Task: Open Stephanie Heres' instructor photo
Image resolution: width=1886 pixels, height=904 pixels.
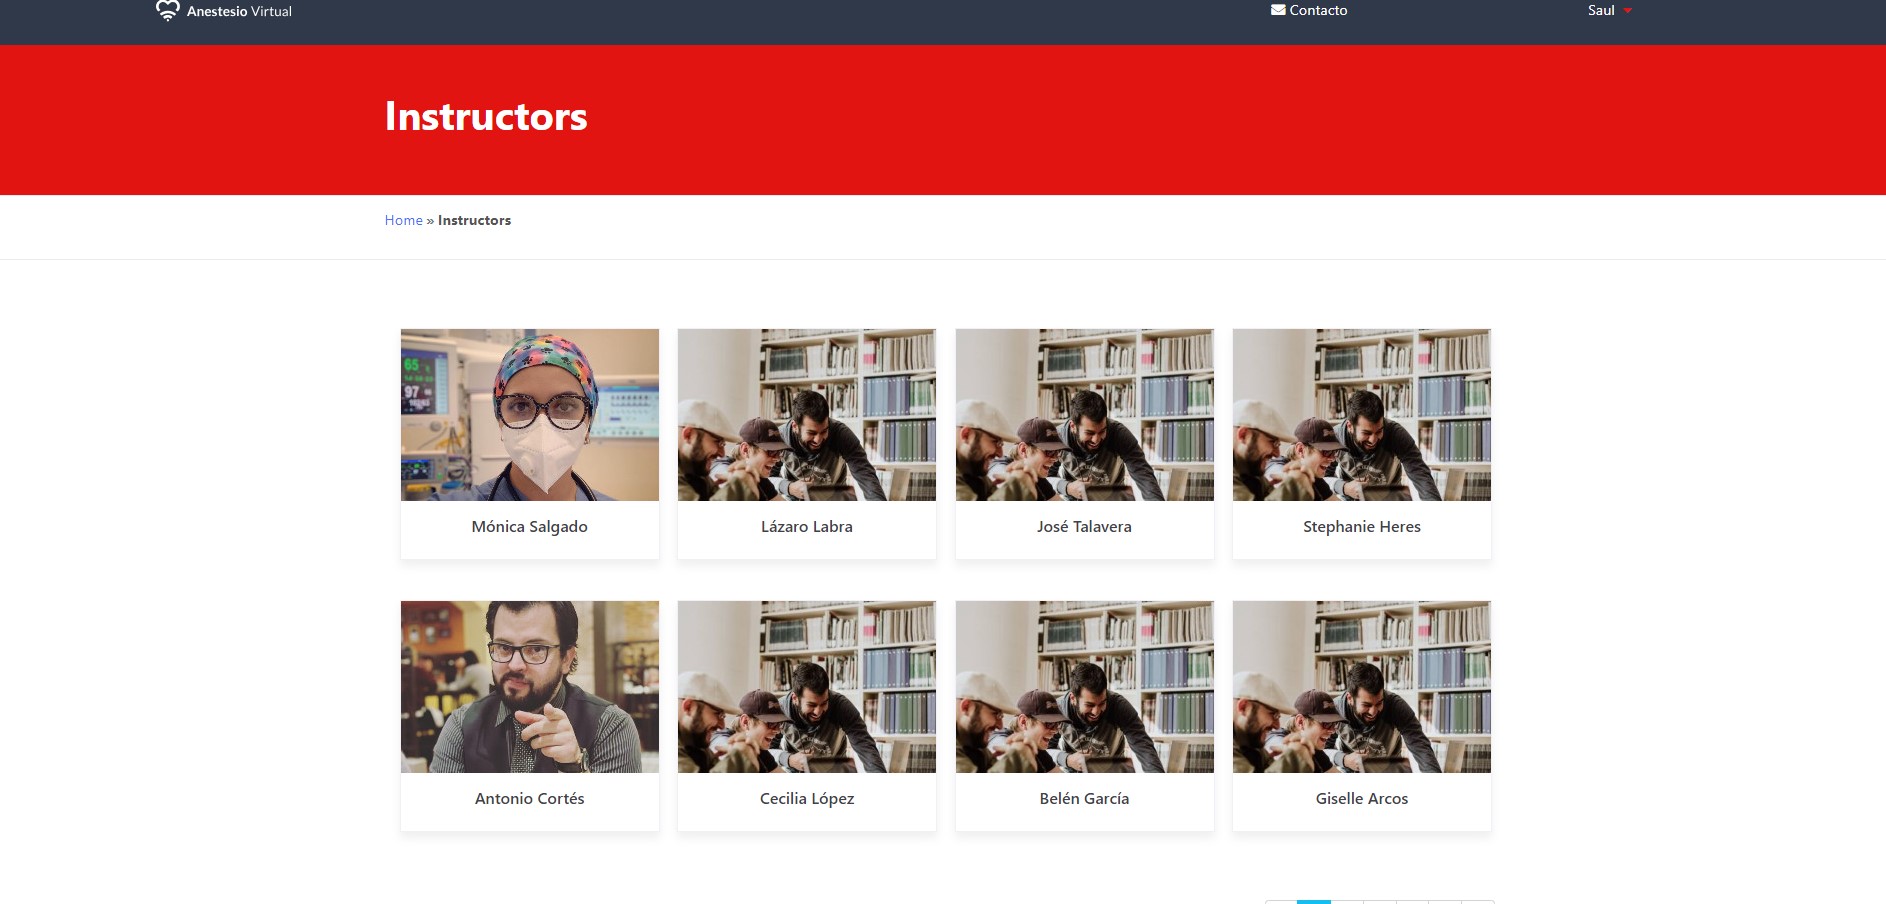Action: coord(1361,415)
